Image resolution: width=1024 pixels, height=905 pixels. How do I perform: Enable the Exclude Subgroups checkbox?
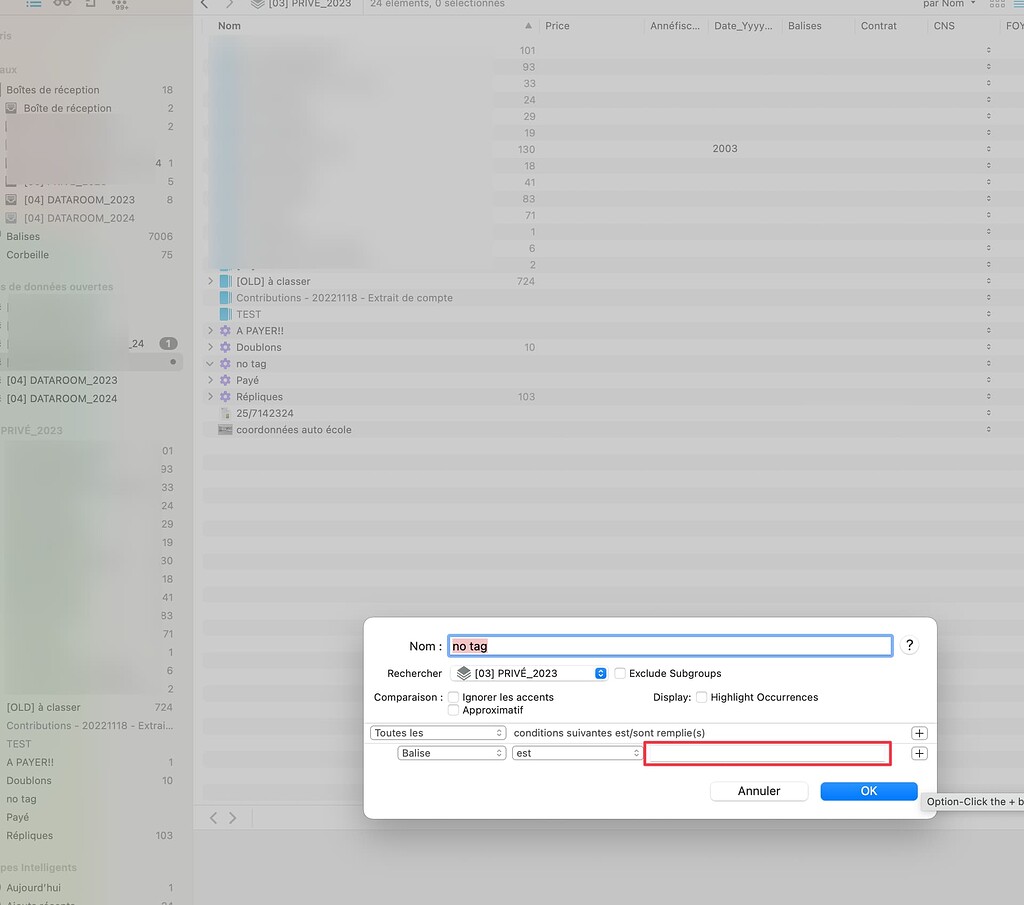(620, 673)
